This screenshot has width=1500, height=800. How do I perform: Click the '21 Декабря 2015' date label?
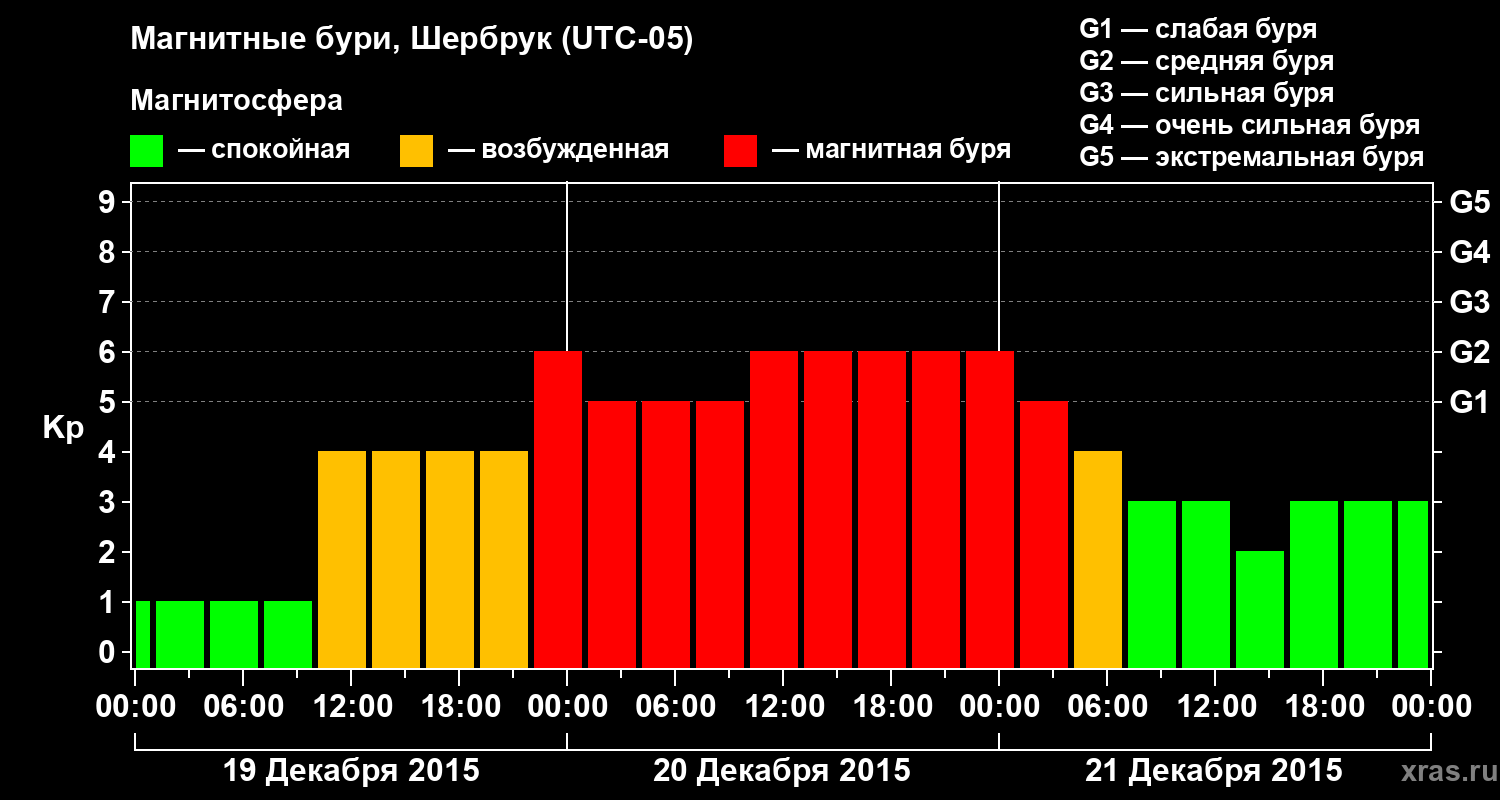click(1214, 771)
